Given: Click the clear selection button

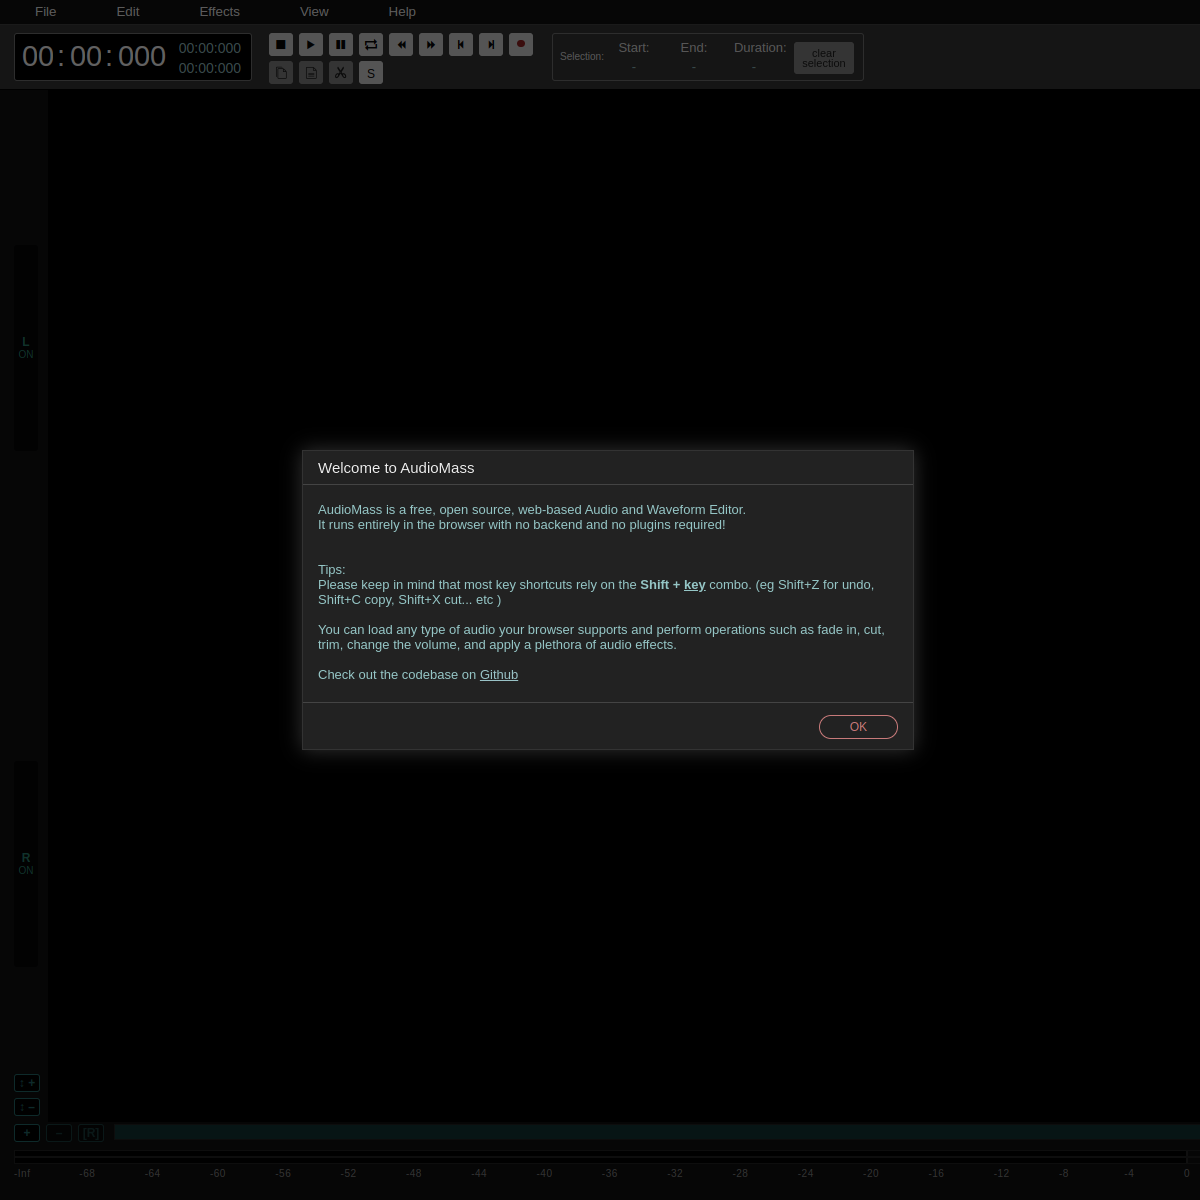Looking at the screenshot, I should (x=823, y=58).
